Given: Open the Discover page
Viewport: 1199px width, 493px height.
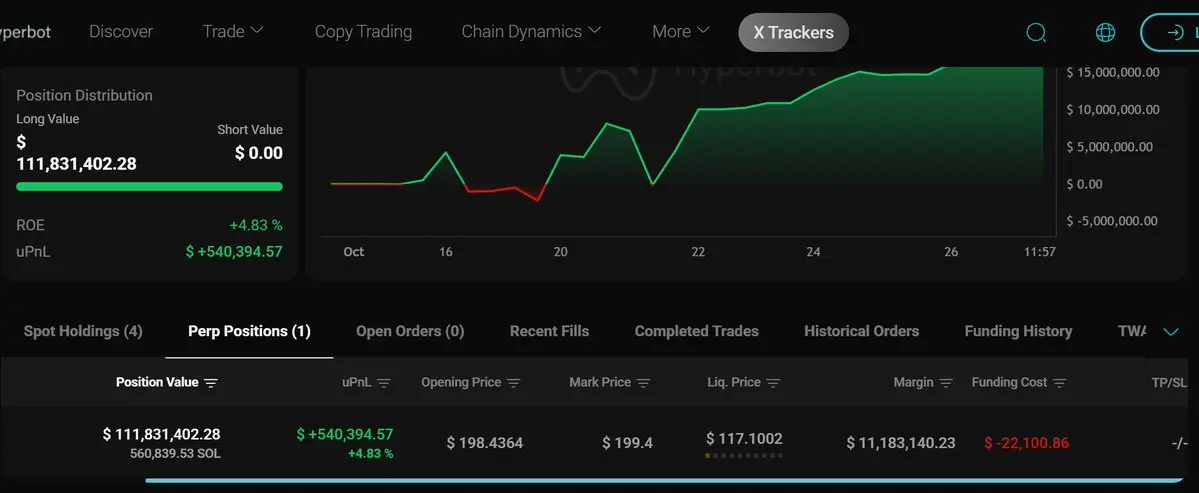Looking at the screenshot, I should 121,31.
